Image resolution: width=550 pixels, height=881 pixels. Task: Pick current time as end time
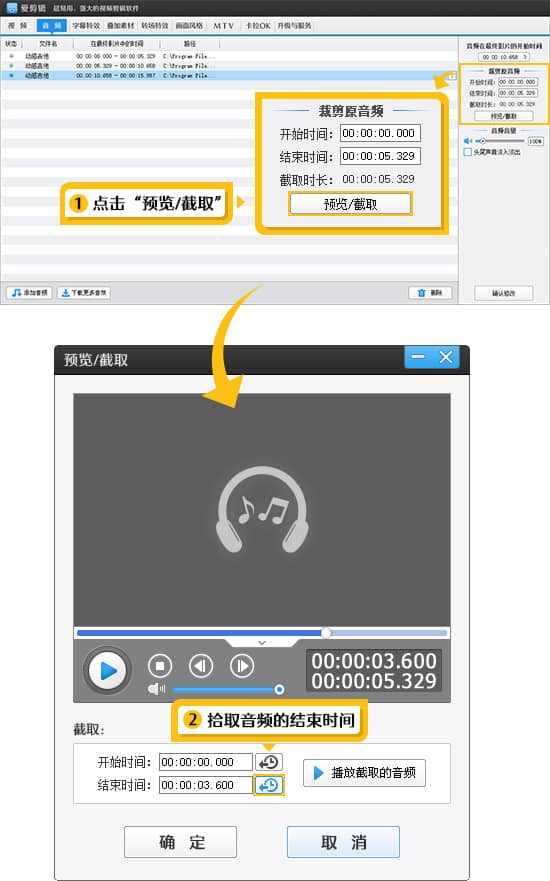click(269, 785)
